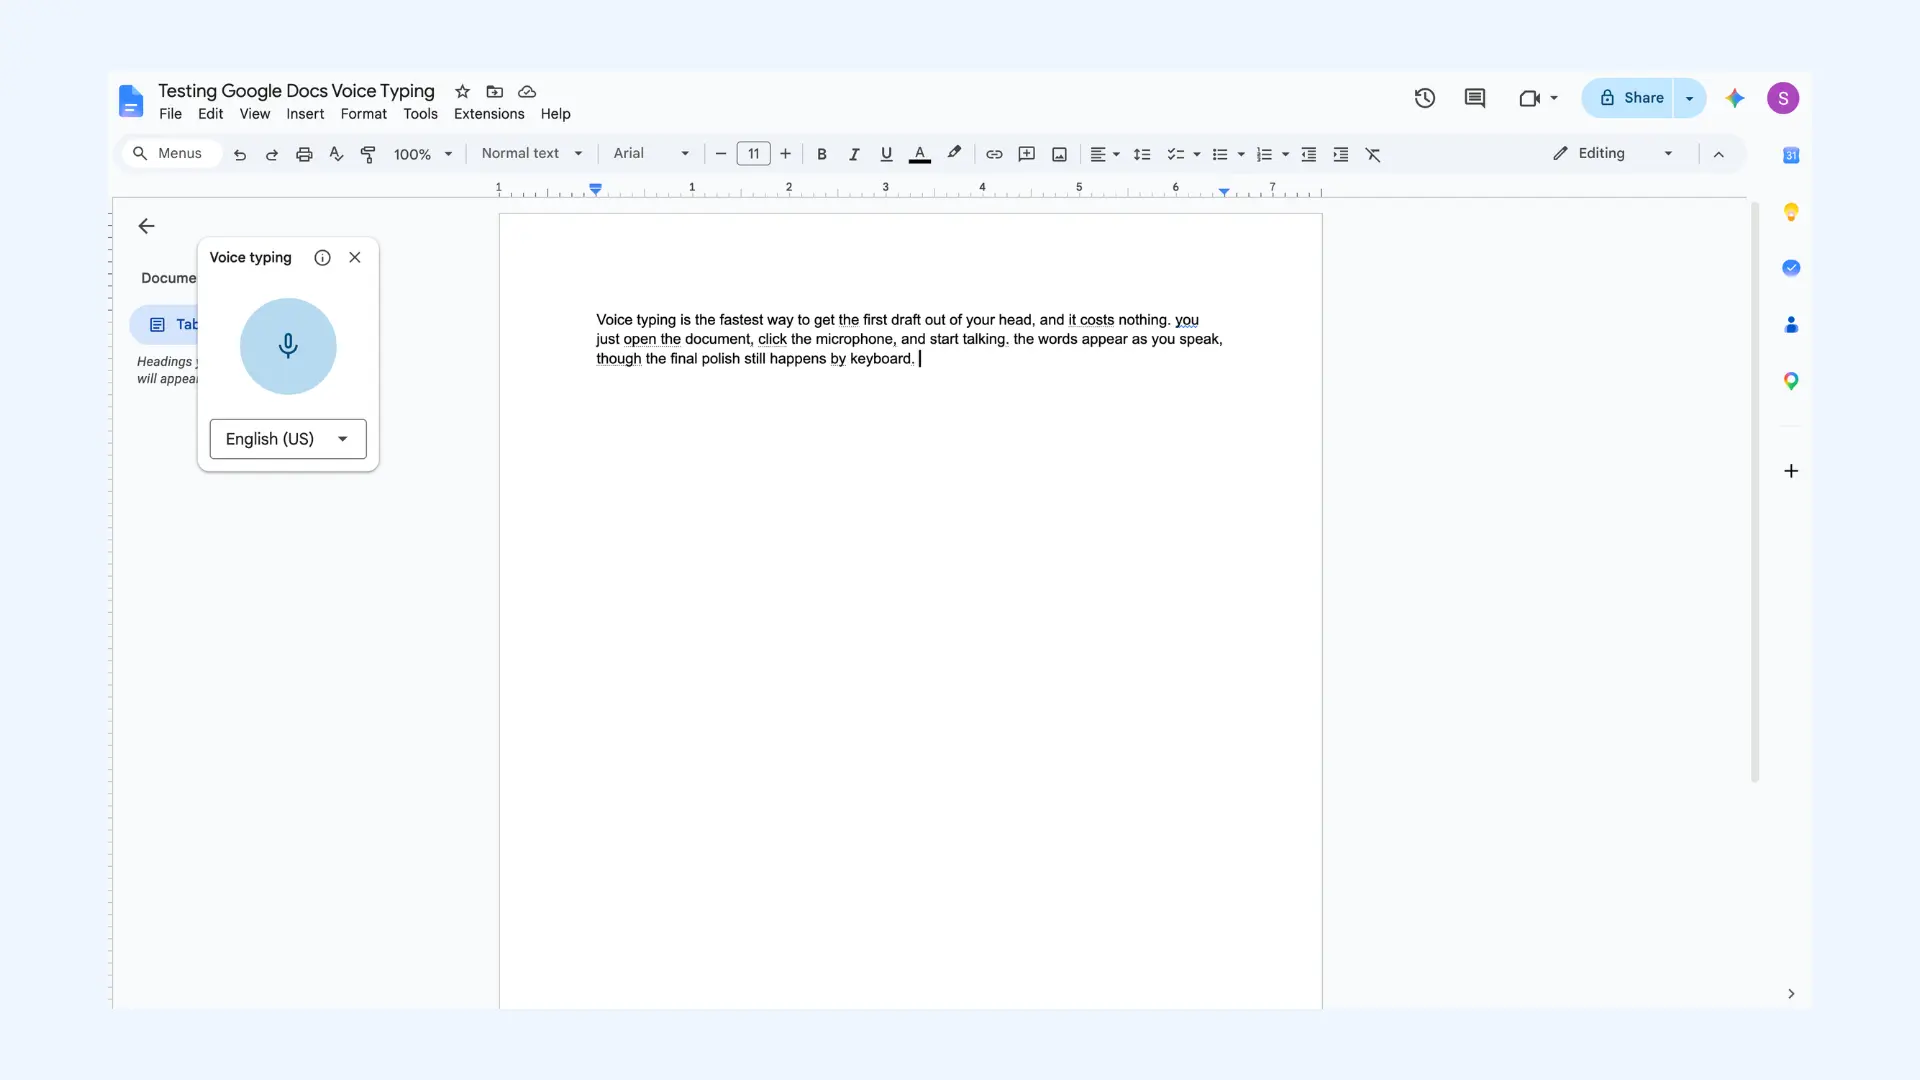Viewport: 1920px width, 1080px height.
Task: Open the numbered list menu arrow
Action: pyautogui.click(x=1286, y=154)
